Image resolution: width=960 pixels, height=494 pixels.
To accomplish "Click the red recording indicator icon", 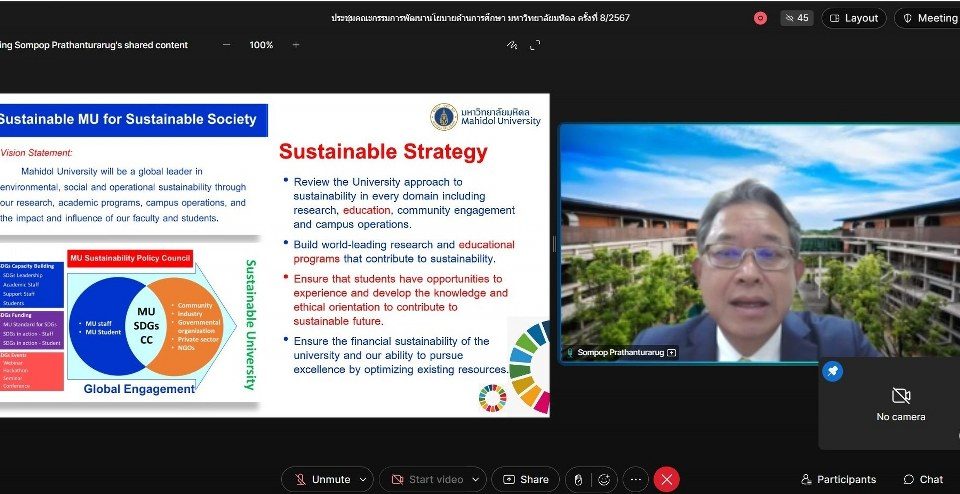I will coord(760,18).
